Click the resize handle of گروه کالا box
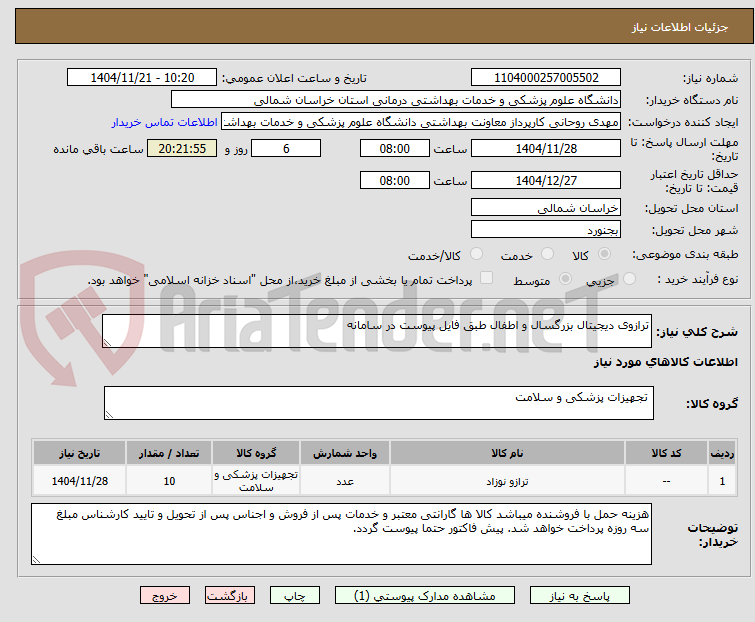Image resolution: width=755 pixels, height=622 pixels. (109, 415)
